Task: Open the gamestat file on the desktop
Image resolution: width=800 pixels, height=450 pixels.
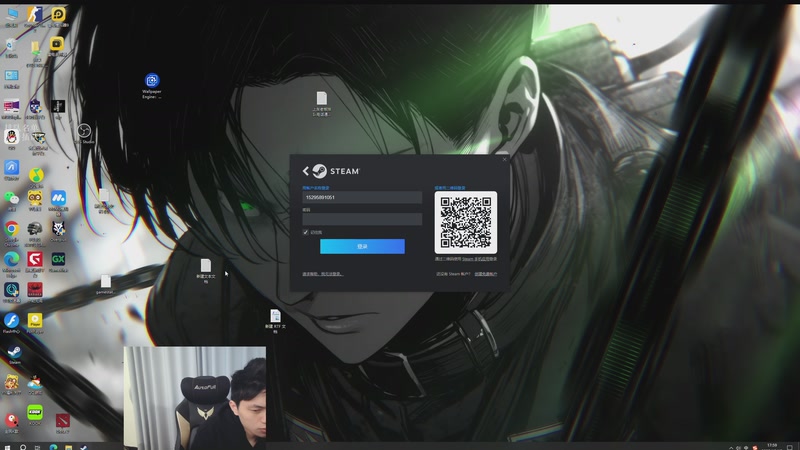Action: tap(106, 285)
